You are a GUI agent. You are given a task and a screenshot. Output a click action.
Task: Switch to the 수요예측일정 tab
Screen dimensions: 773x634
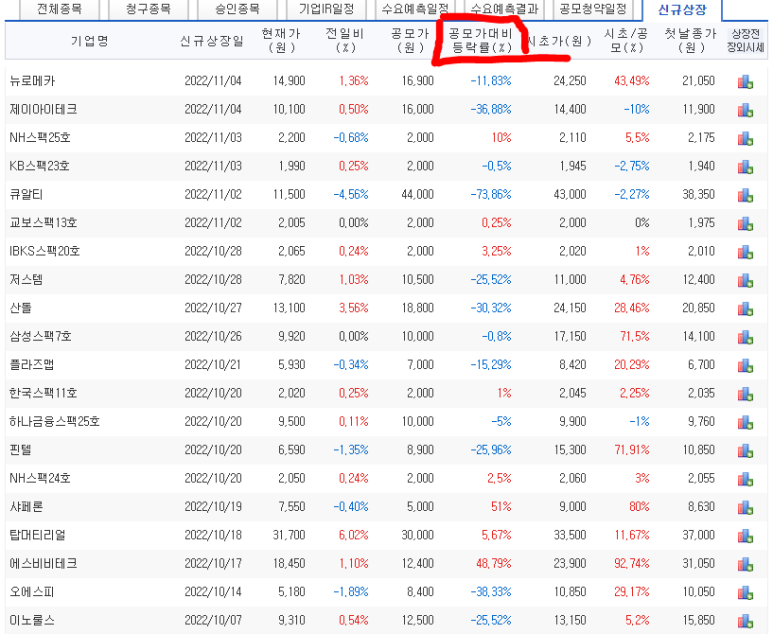[x=415, y=9]
